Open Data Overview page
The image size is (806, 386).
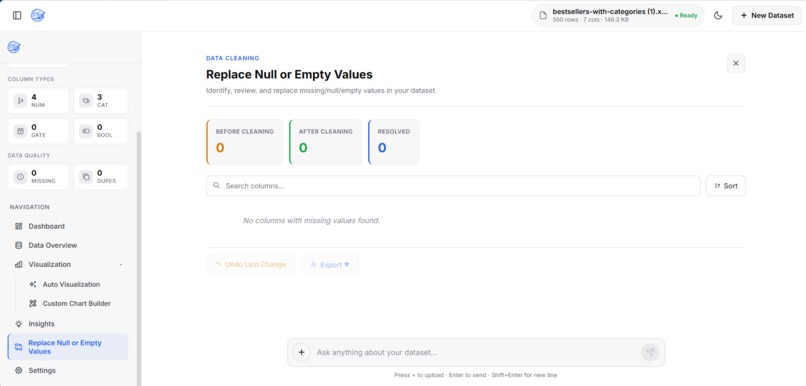point(68,245)
